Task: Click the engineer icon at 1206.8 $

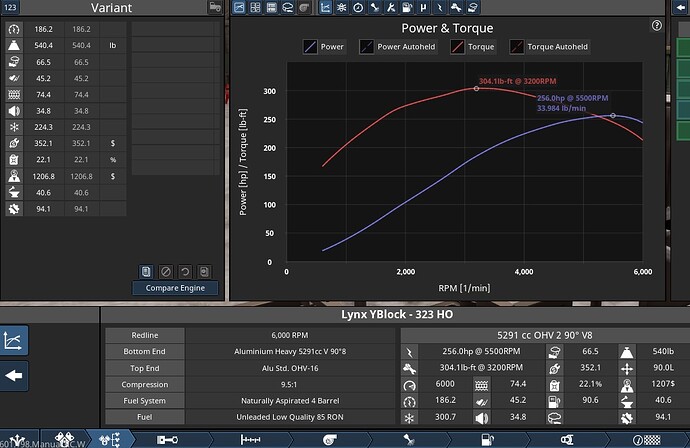Action: point(14,176)
